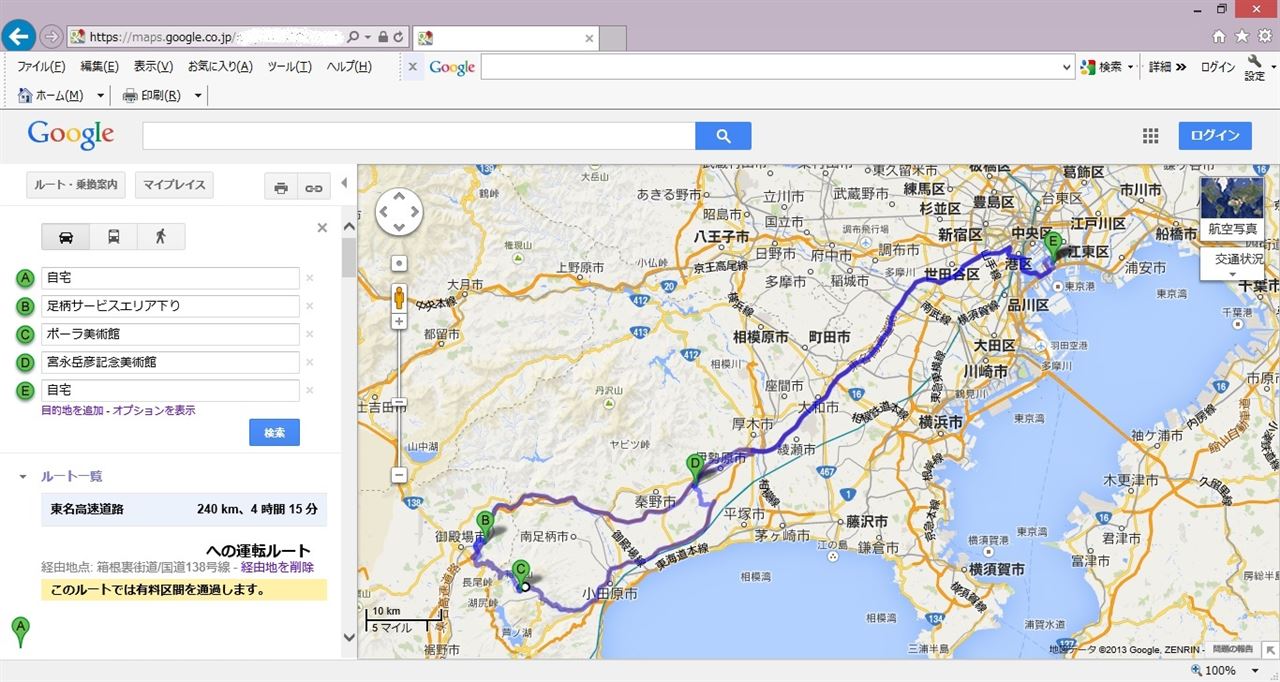Image resolution: width=1280 pixels, height=682 pixels.
Task: Click the left panel vertical scrollbar
Action: (x=349, y=257)
